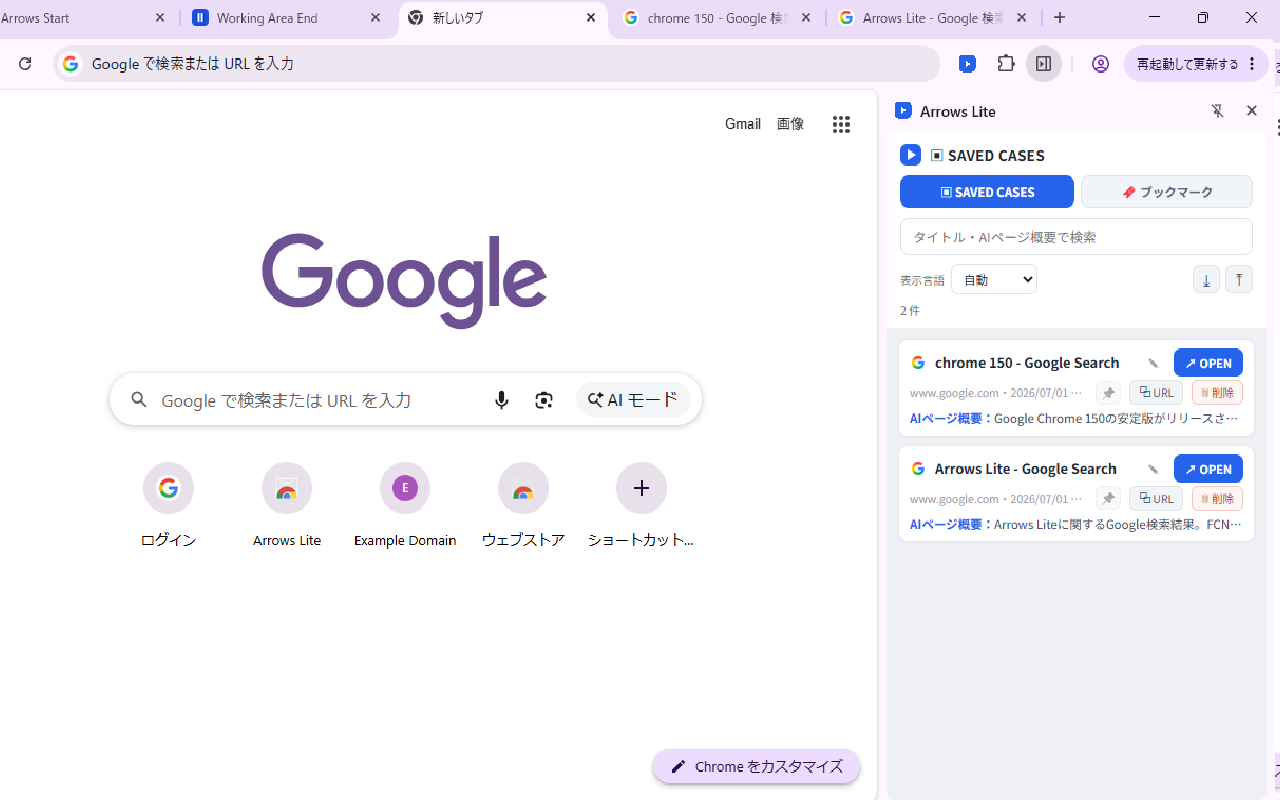
Task: Delete the chrome 150 - Google Search case
Action: (x=1217, y=393)
